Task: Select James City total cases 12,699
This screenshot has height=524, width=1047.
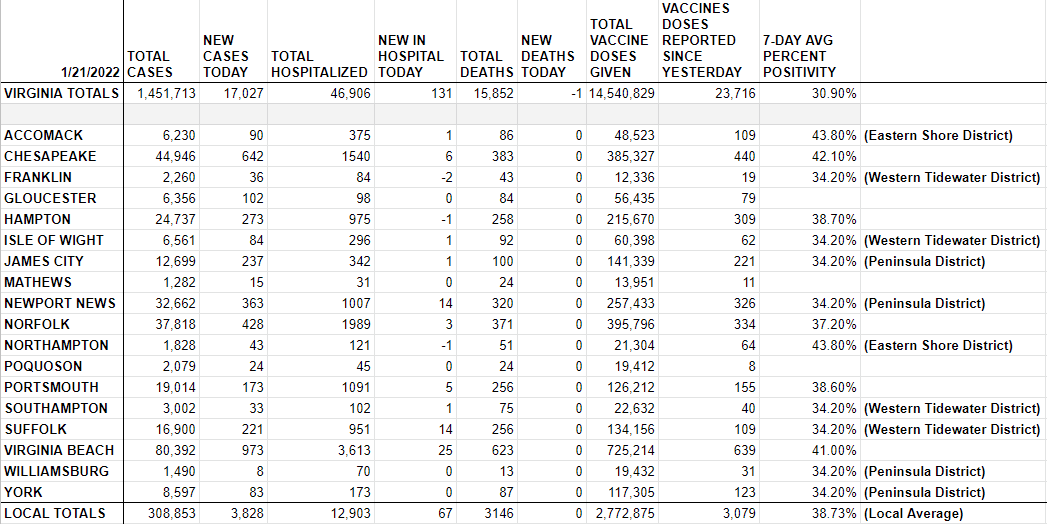Action: [176, 262]
